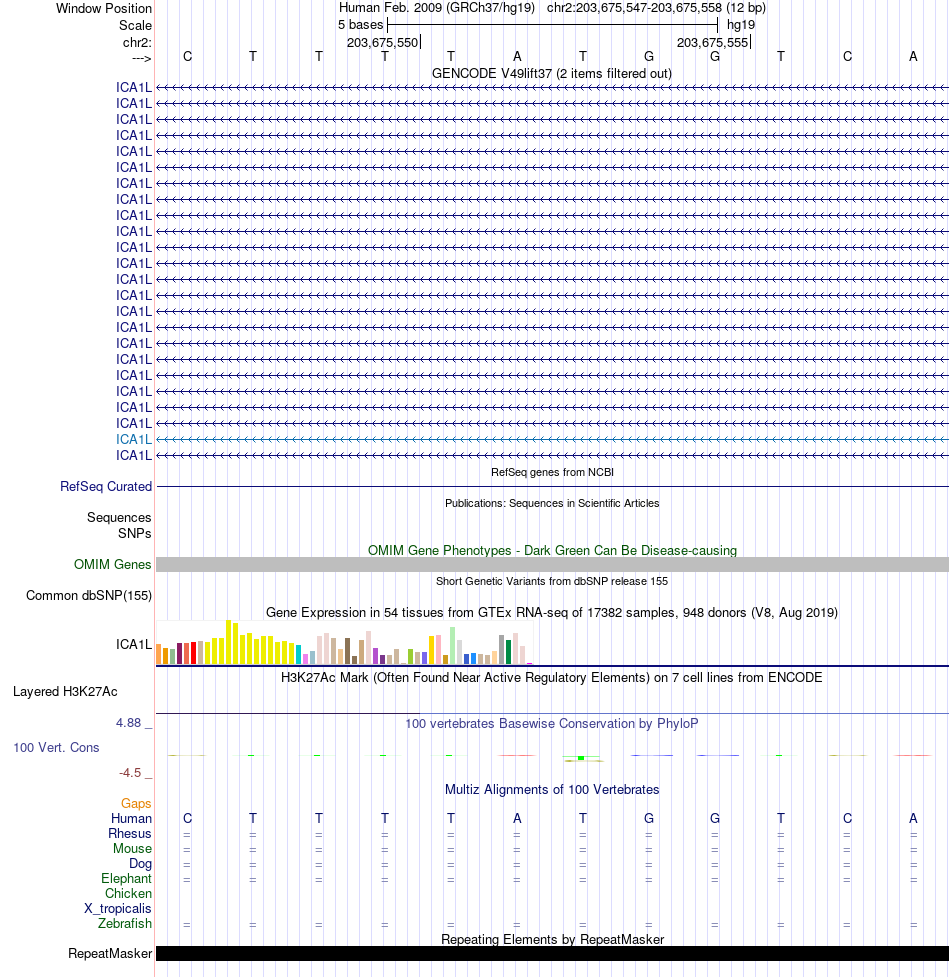The image size is (950, 977).
Task: Click the ICA1L label beside the GTEx chart
Action: pyautogui.click(x=134, y=644)
